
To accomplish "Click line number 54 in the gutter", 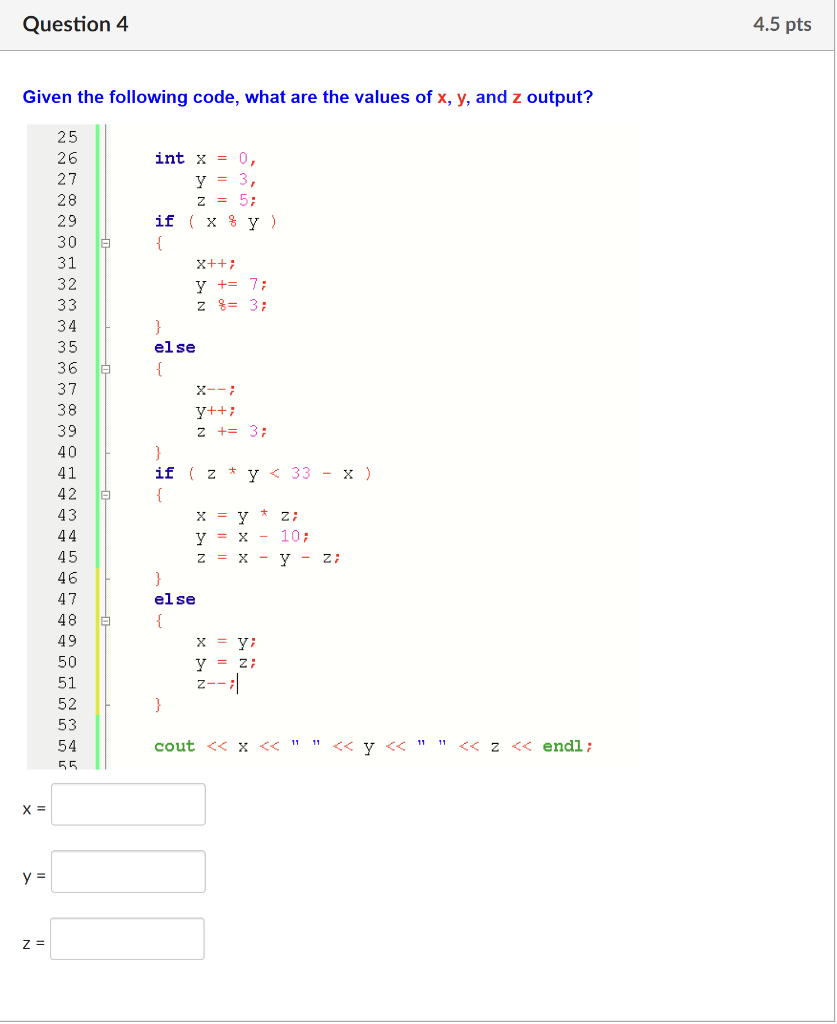I will (67, 746).
